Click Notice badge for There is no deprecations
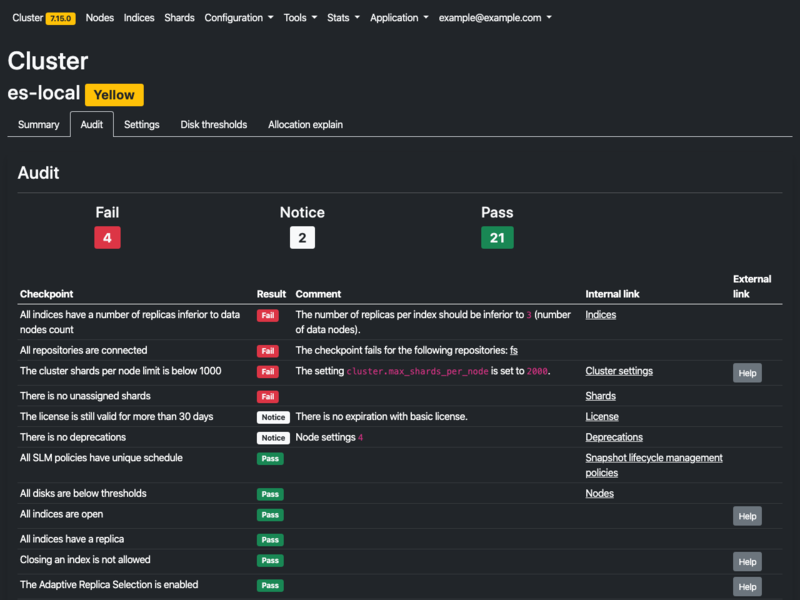This screenshot has width=800, height=600. tap(273, 438)
